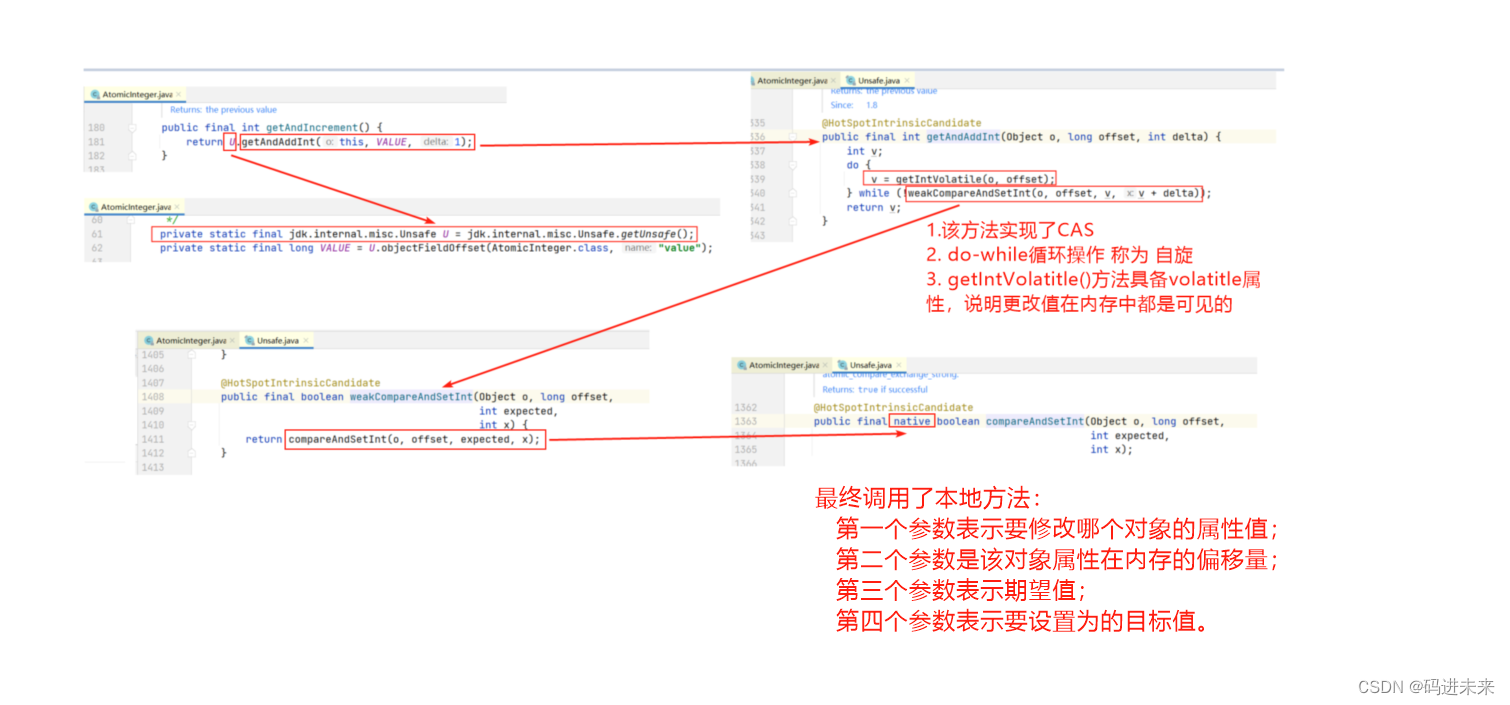The height and width of the screenshot is (705, 1510).
Task: Select Unsafe.java tab above weakCompareAndSetInt code
Action: tap(277, 340)
